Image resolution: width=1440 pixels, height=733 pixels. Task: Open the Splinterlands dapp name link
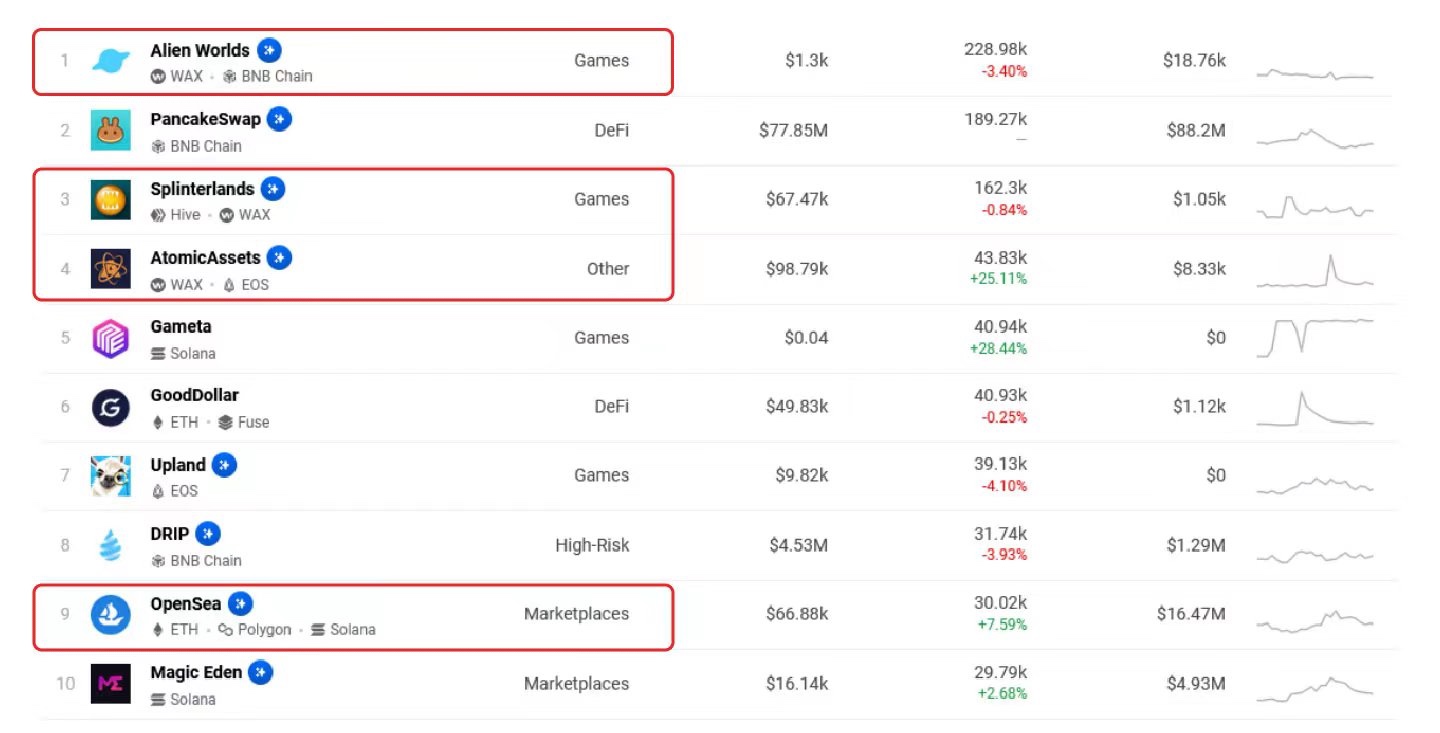pyautogui.click(x=202, y=188)
